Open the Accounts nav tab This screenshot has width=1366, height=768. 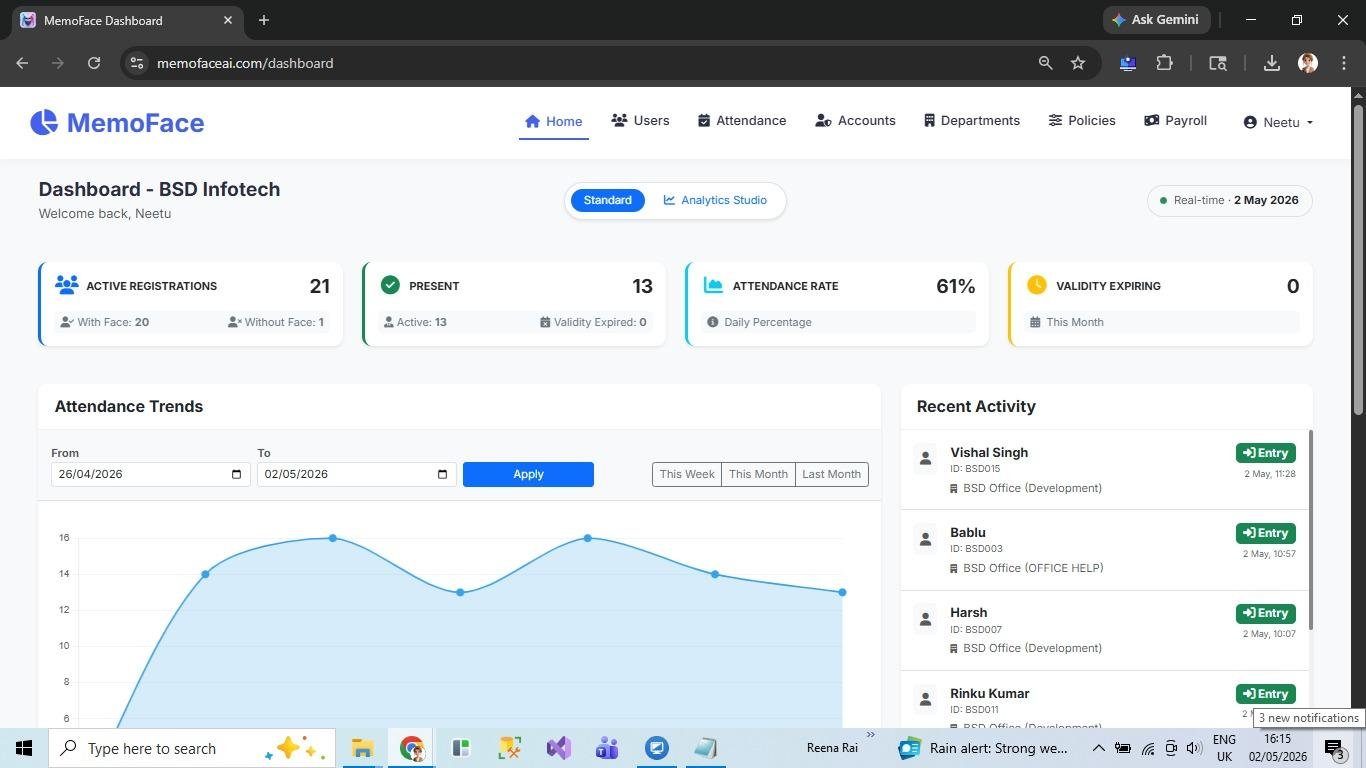(x=855, y=121)
